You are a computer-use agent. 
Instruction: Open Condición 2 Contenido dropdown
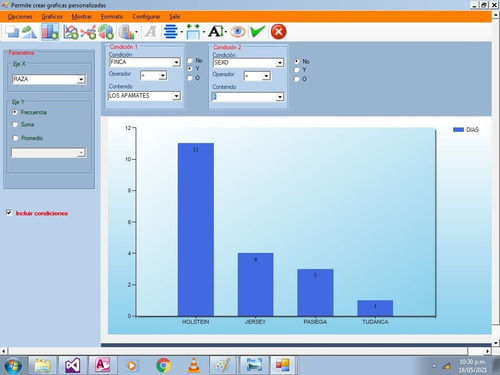280,97
